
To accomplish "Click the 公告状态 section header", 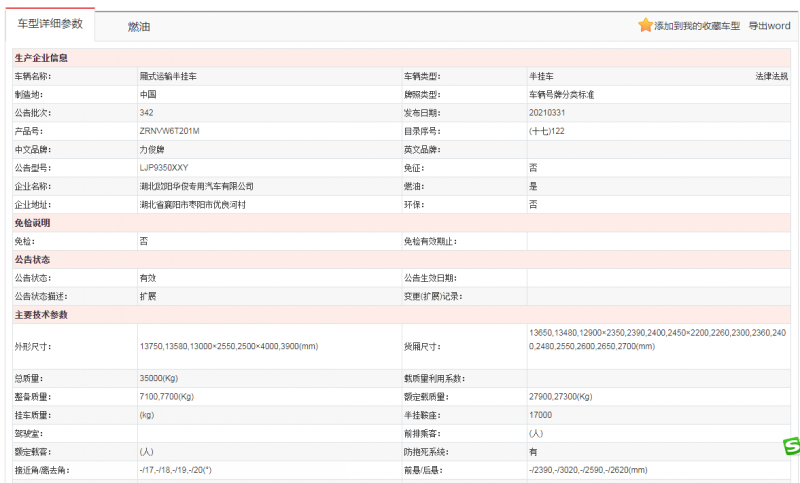I will 32,259.
